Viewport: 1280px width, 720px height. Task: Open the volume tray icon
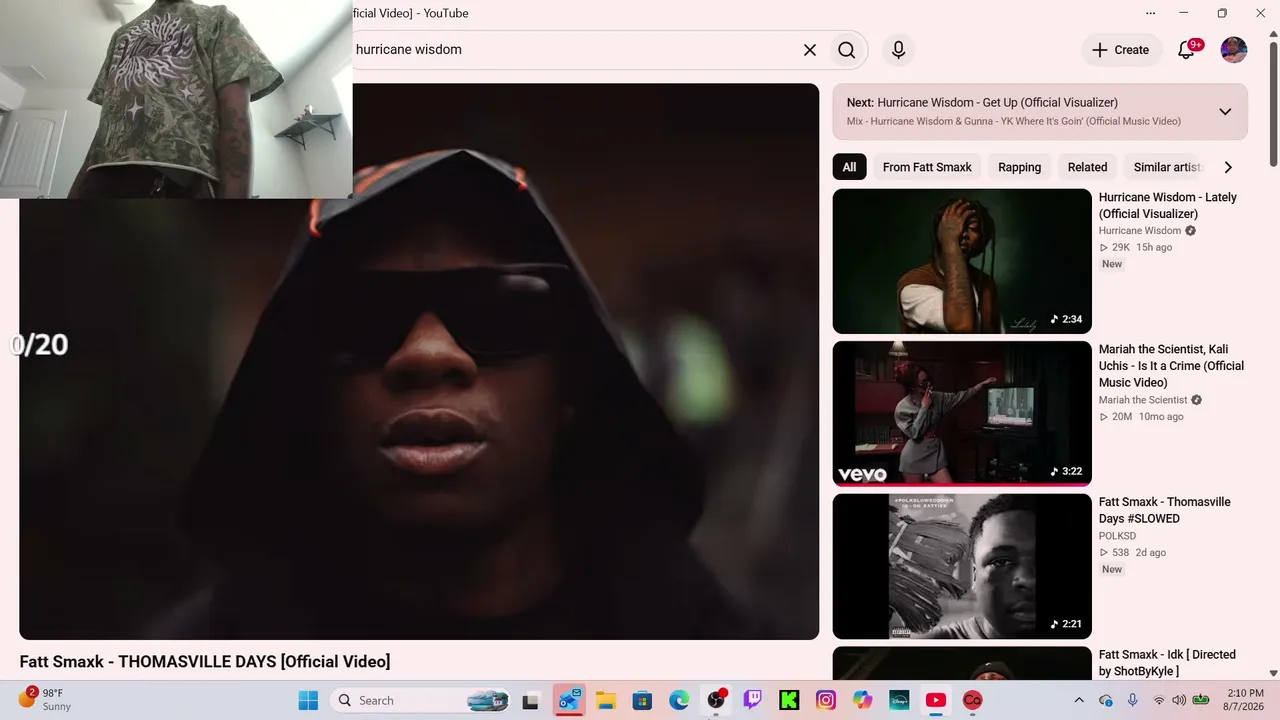[1179, 700]
